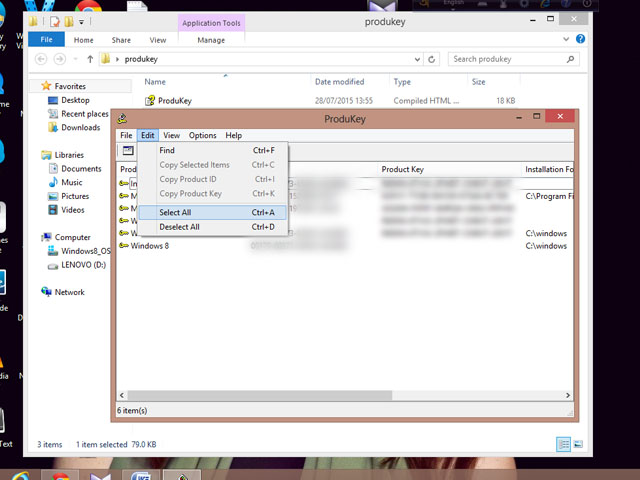The width and height of the screenshot is (640, 480).
Task: Switch Explorer to details view icon
Action: point(563,444)
